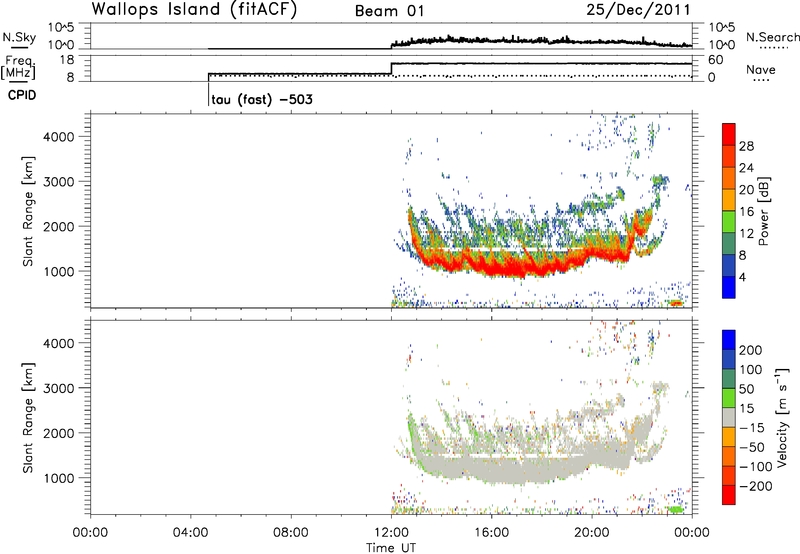Click the 'CPID' label
The height and width of the screenshot is (554, 800).
[x=22, y=95]
